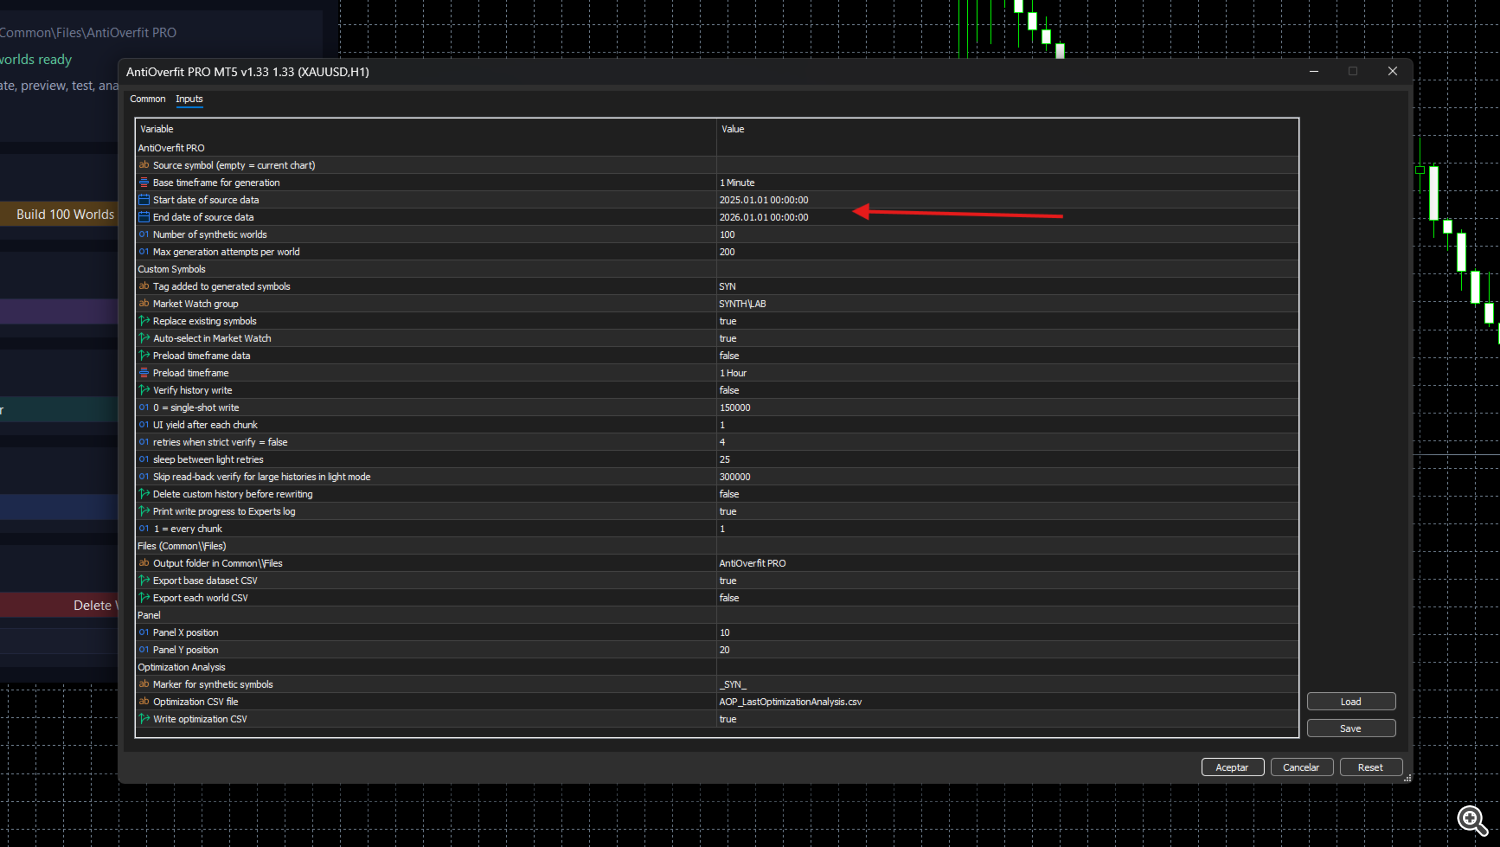The width and height of the screenshot is (1500, 847).
Task: Click the integer icon beside sleep between light retries
Action: 144,459
